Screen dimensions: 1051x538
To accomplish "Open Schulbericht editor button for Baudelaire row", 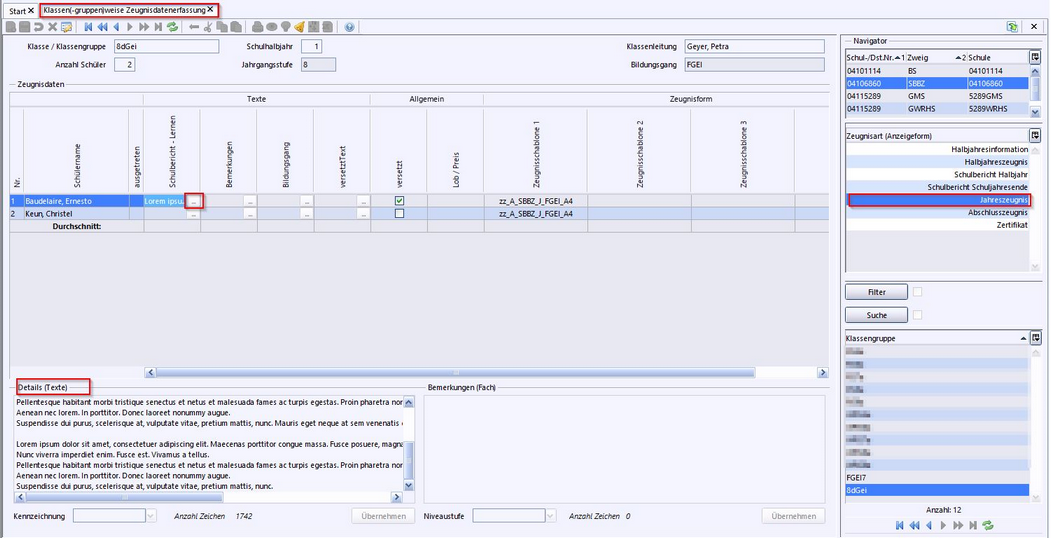I will [x=194, y=201].
